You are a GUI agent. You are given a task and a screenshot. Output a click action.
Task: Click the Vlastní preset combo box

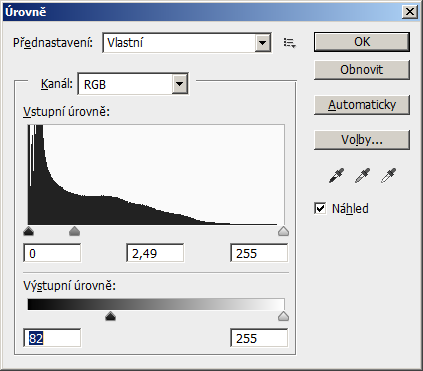coord(187,43)
